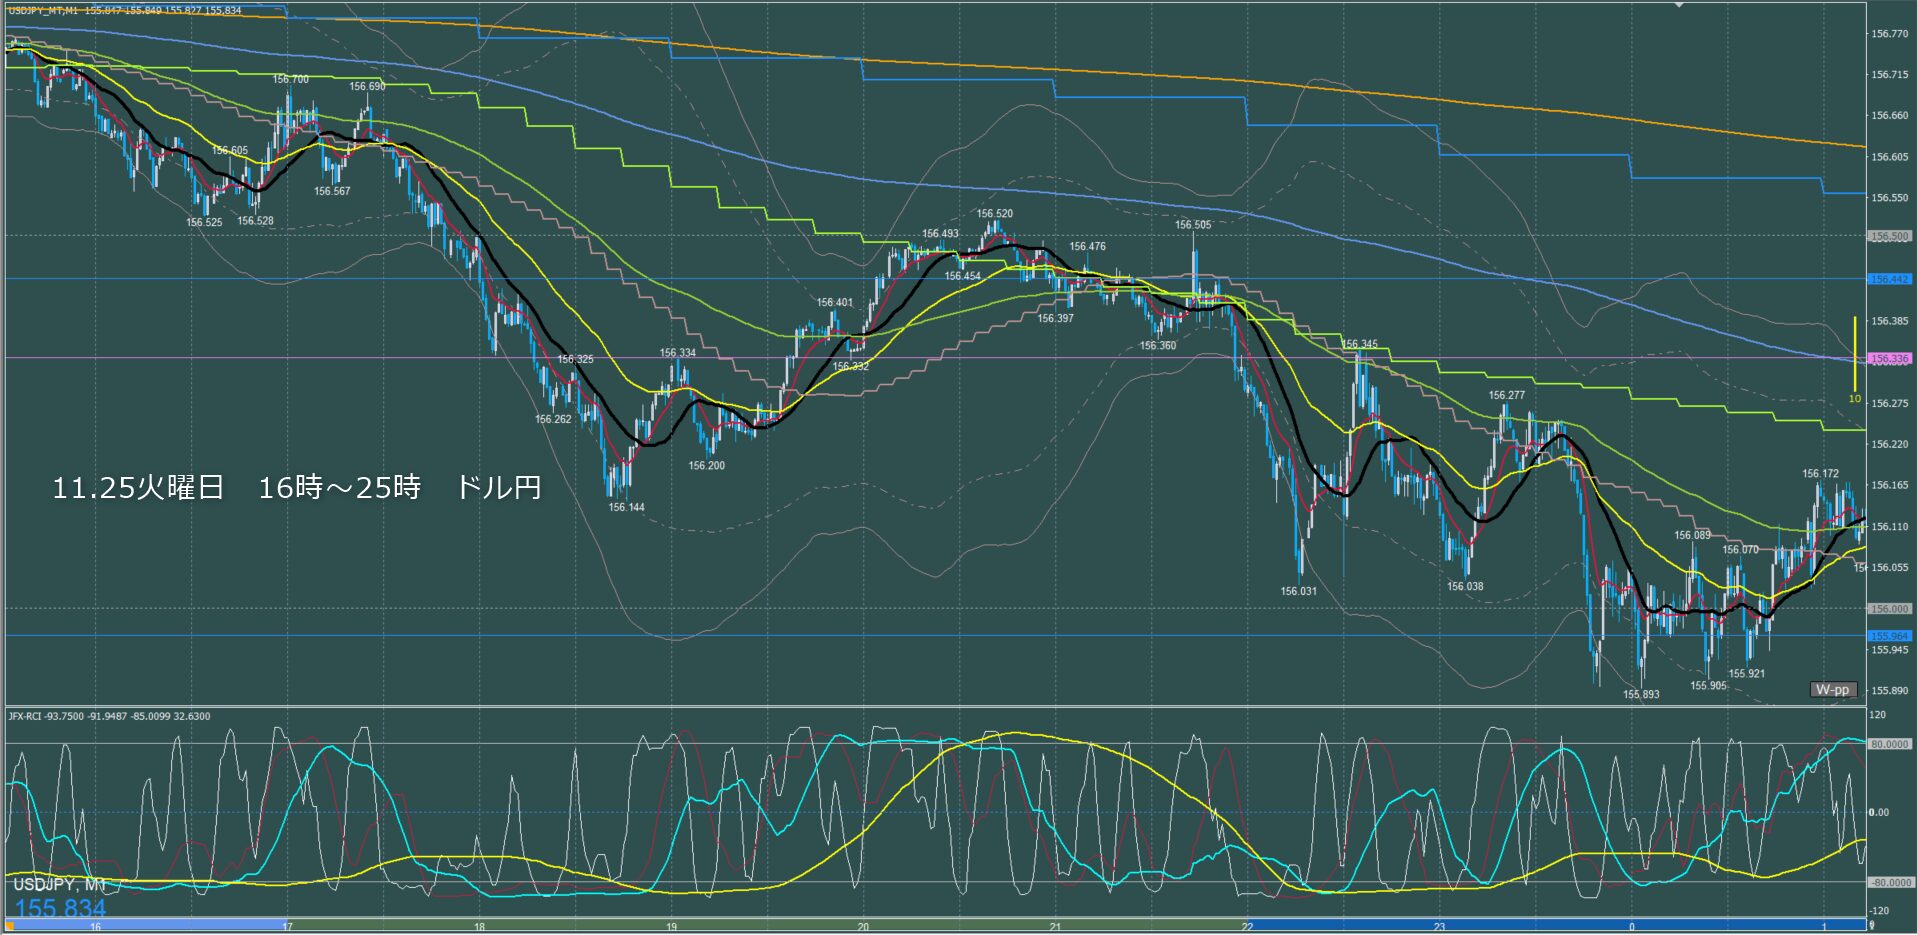Click hour 20 on the time axis
Screen dimensions: 1917x935
click(x=863, y=927)
